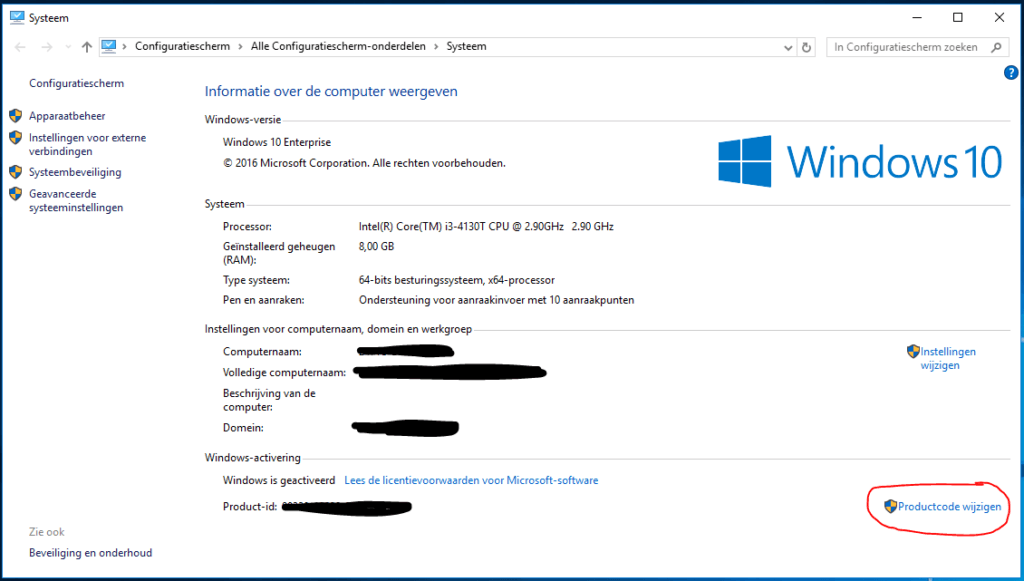The height and width of the screenshot is (581, 1024).
Task: Click the search magnifier icon
Action: pyautogui.click(x=996, y=47)
